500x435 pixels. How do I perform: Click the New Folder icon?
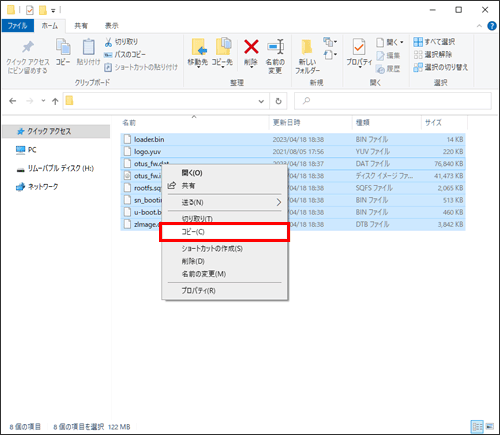pos(307,47)
